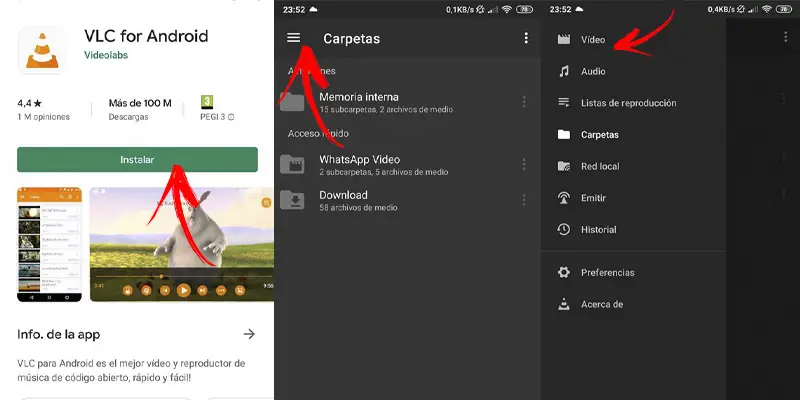The image size is (800, 400).
Task: Open the Videolabs developer page
Action: coord(106,55)
